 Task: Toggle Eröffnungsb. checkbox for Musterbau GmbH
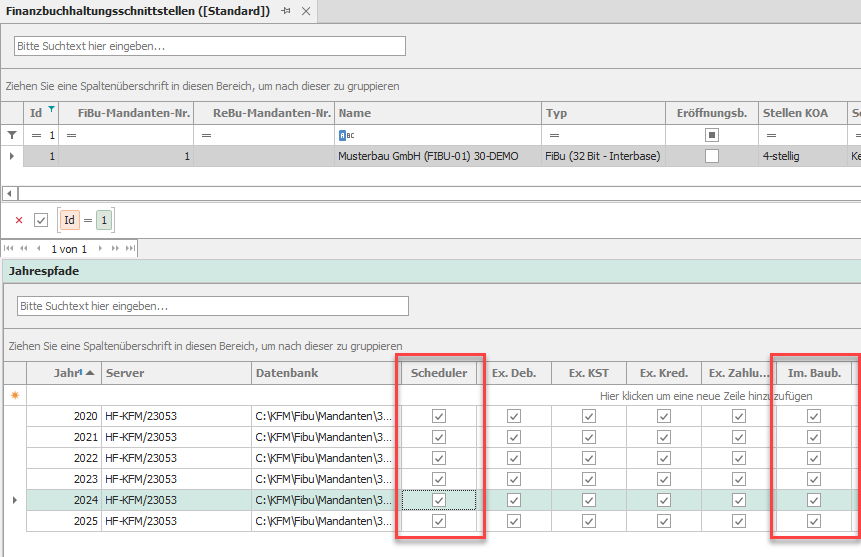(711, 156)
